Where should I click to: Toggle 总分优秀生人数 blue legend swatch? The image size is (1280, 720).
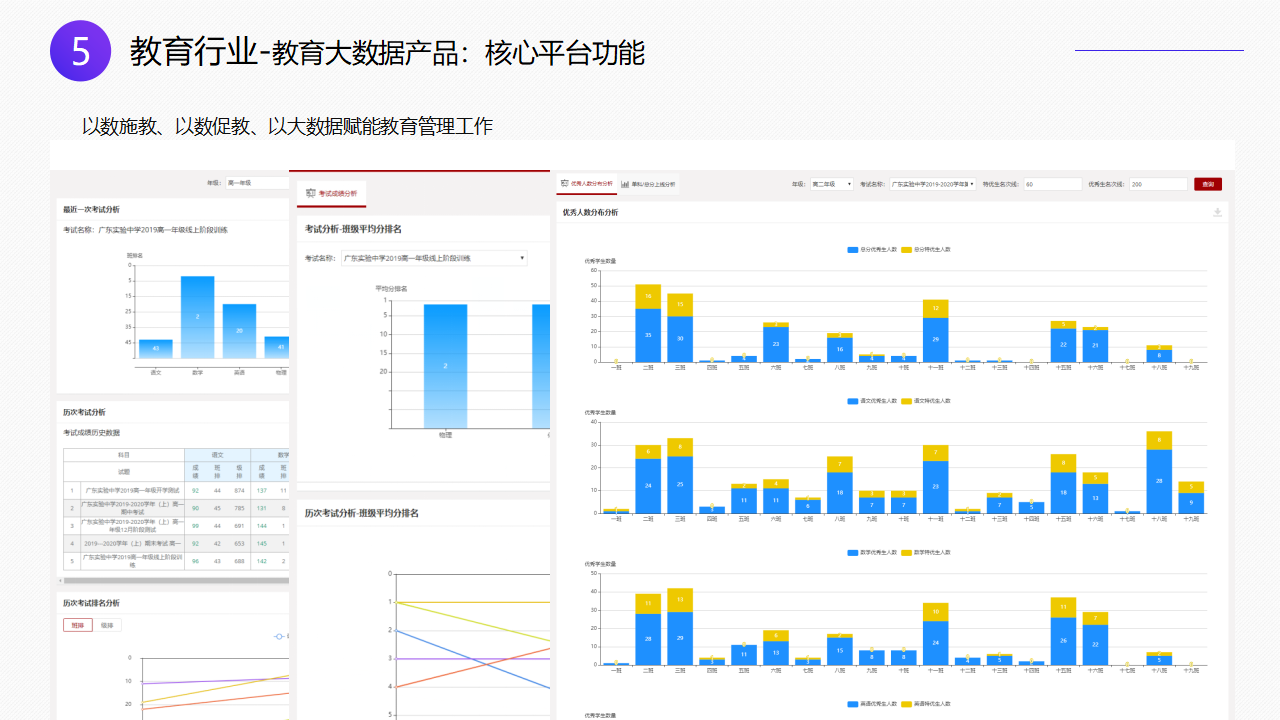(x=852, y=249)
